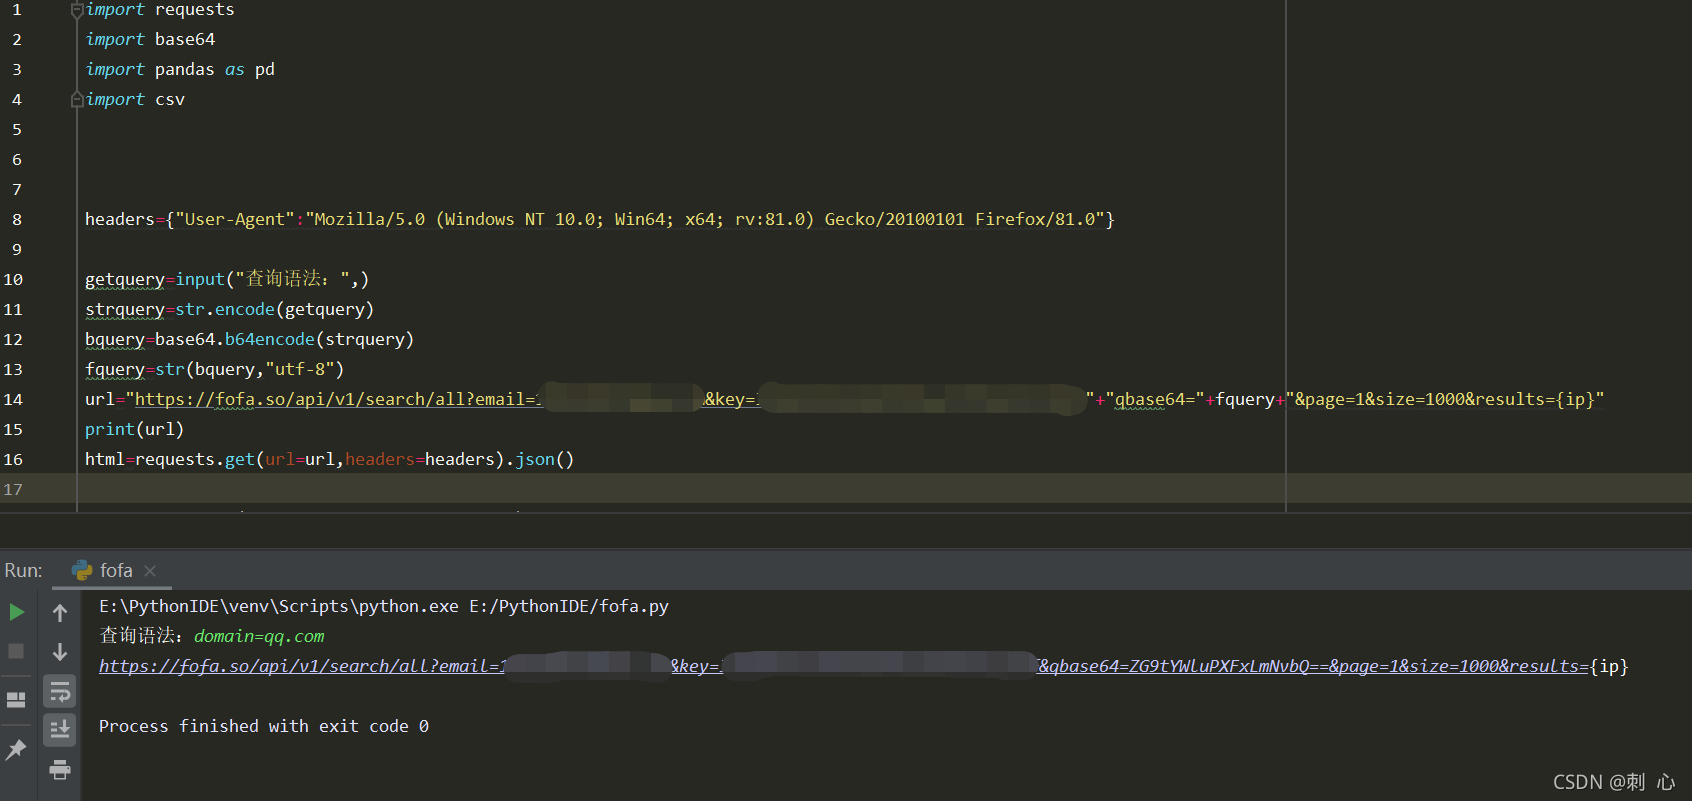Pin the Run tab
The image size is (1692, 801).
point(16,749)
